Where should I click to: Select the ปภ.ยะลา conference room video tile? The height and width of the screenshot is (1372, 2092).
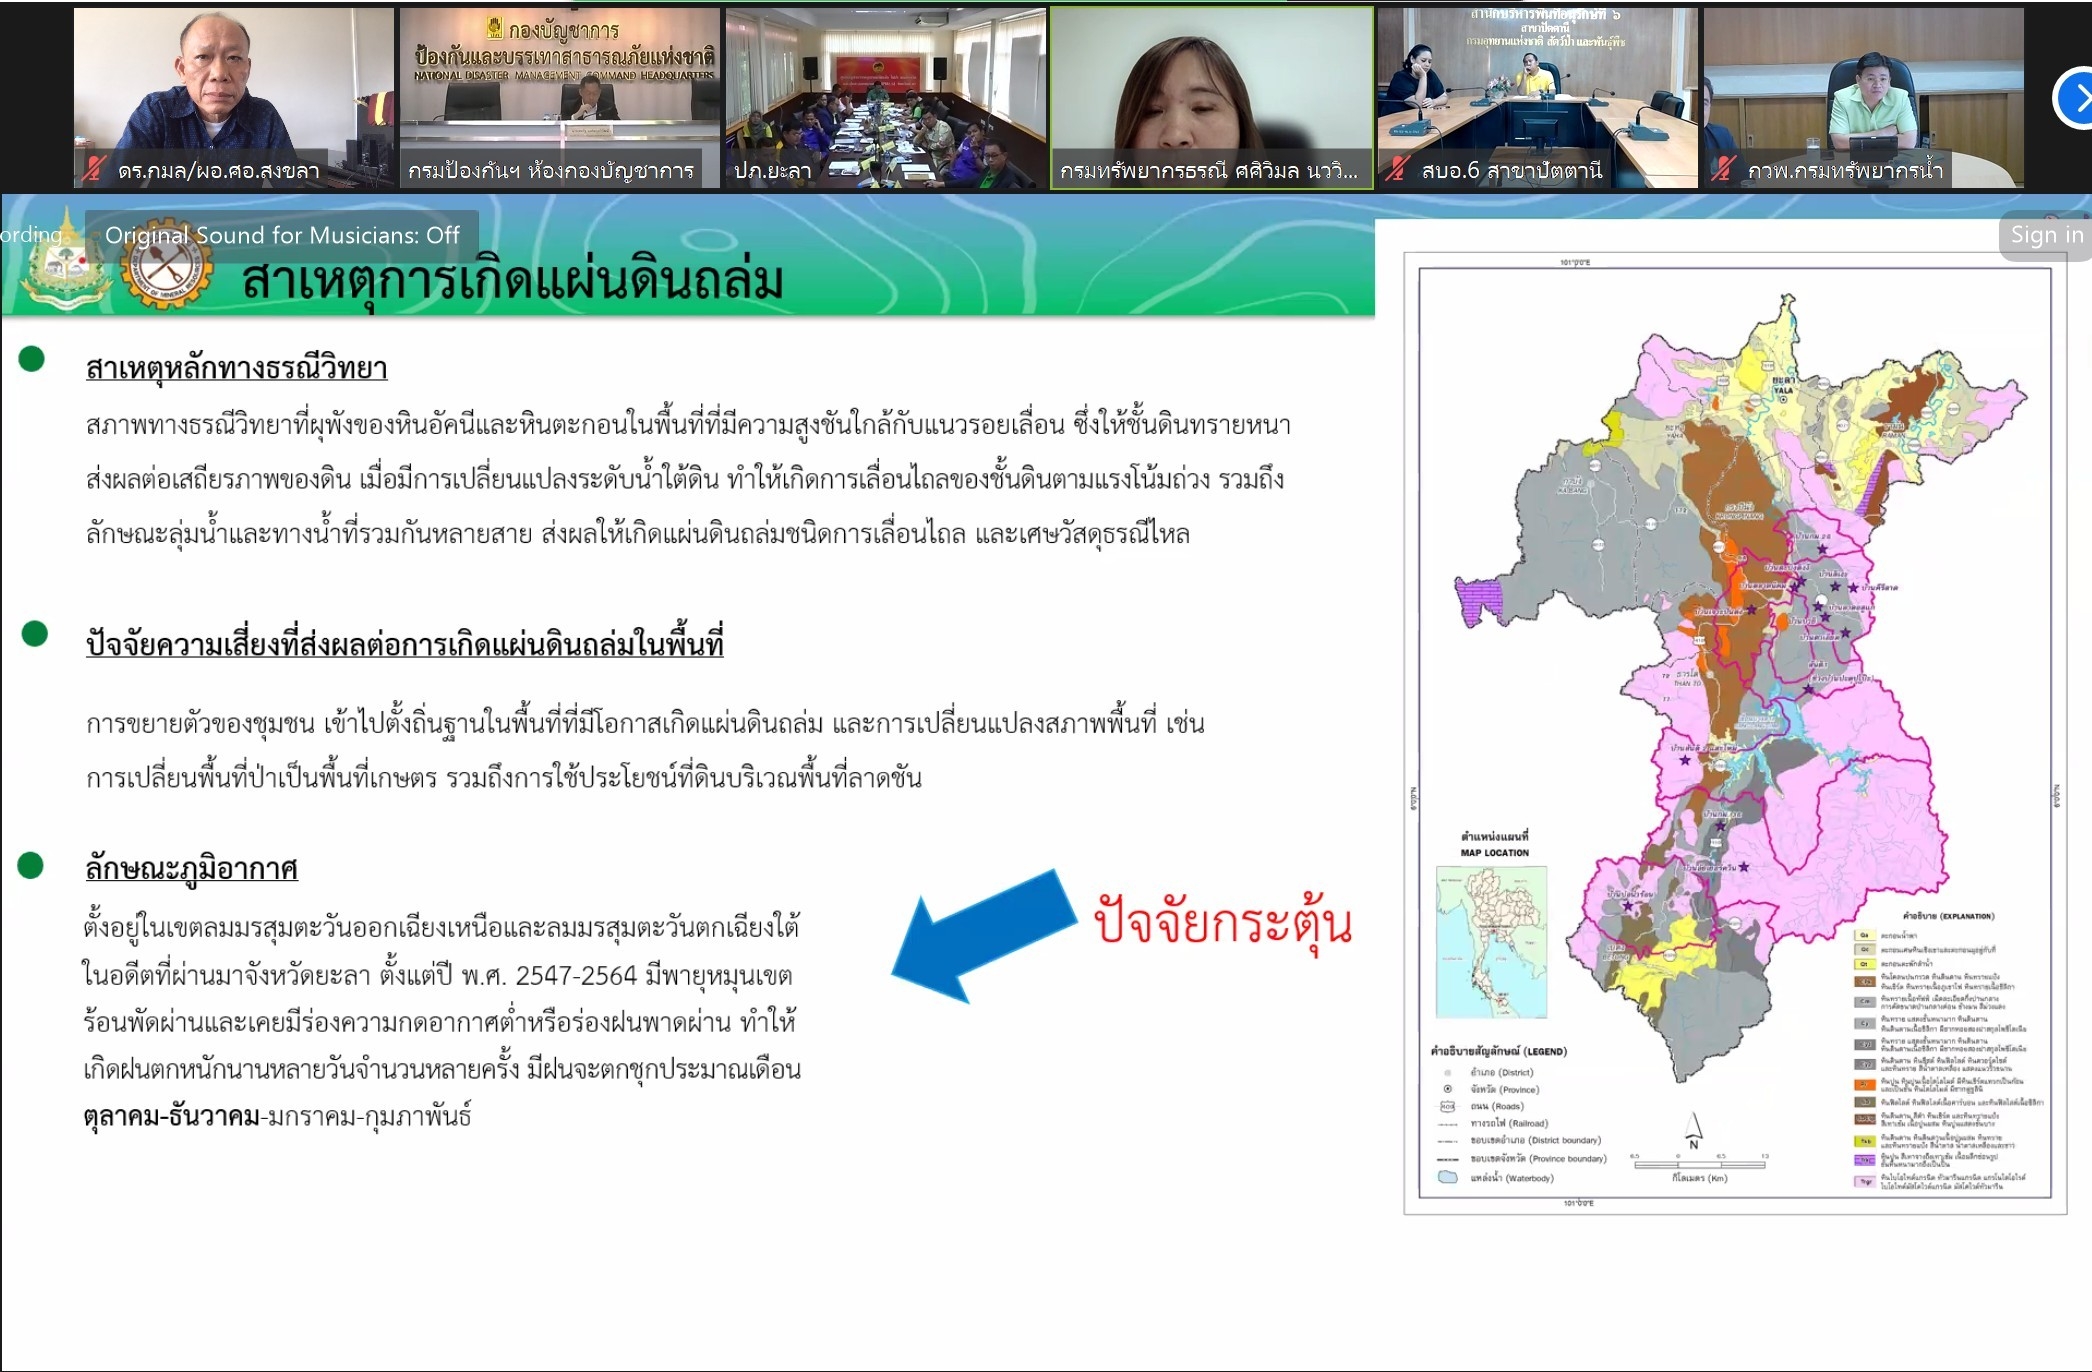pyautogui.click(x=885, y=98)
